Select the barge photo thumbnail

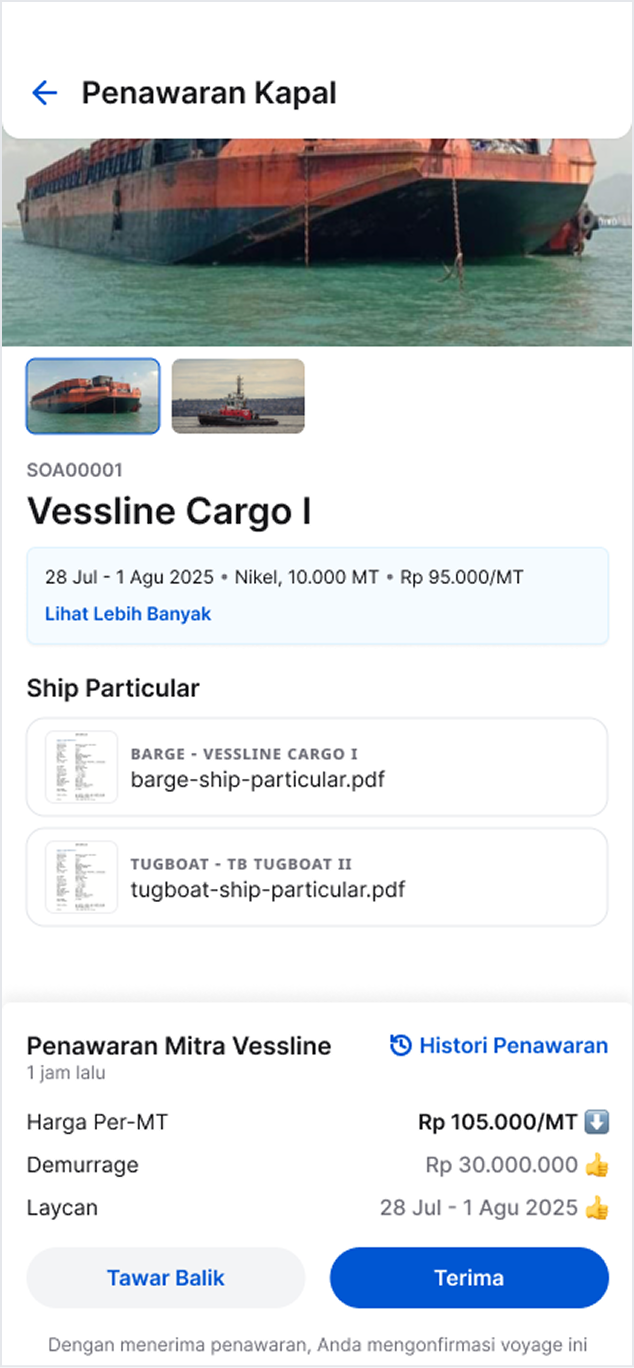(x=93, y=396)
